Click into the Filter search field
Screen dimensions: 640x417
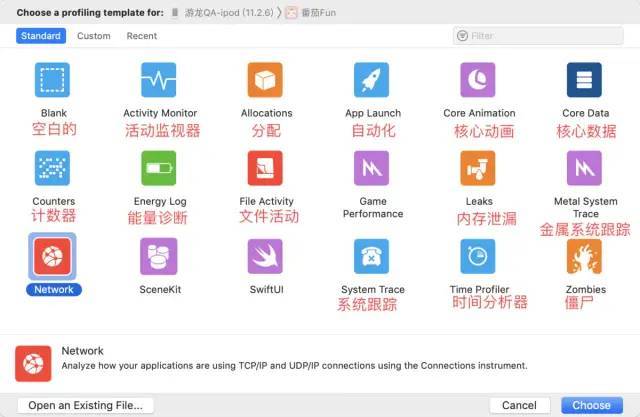coord(538,36)
